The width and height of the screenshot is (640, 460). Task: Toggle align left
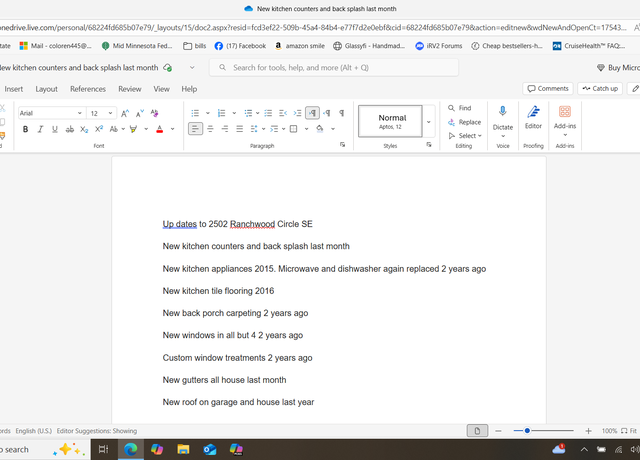tap(196, 129)
